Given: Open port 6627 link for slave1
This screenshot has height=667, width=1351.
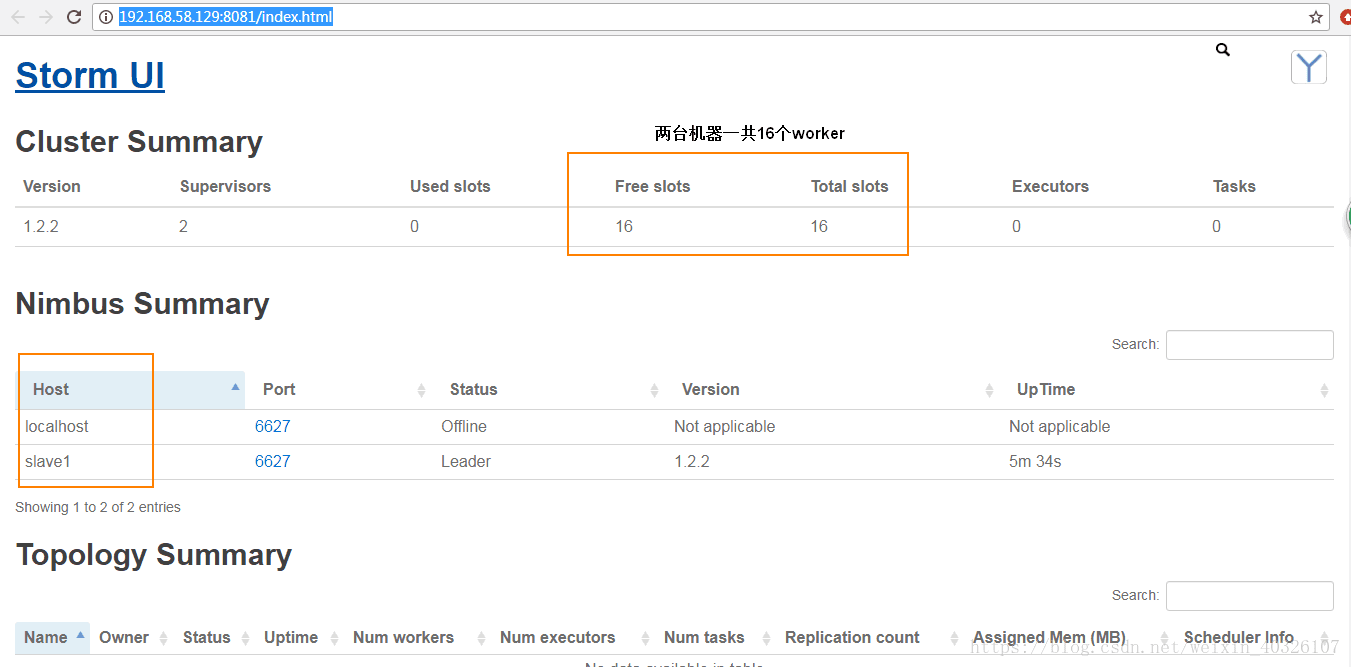Looking at the screenshot, I should [272, 461].
